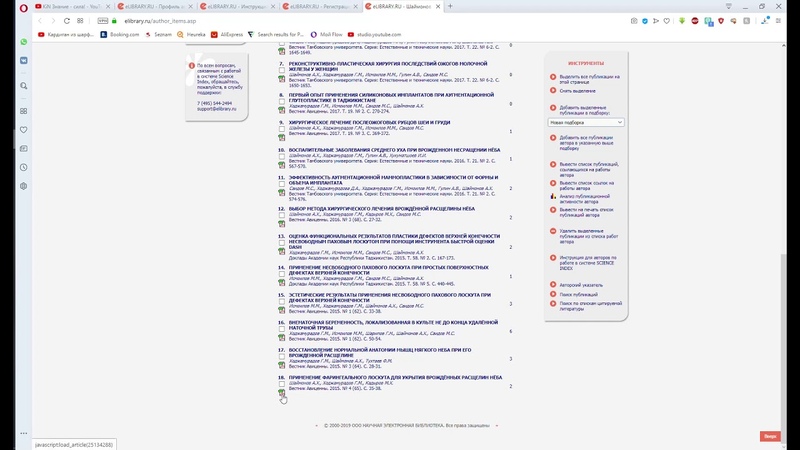Check the box for publication 18
The width and height of the screenshot is (800, 450).
click(x=282, y=384)
